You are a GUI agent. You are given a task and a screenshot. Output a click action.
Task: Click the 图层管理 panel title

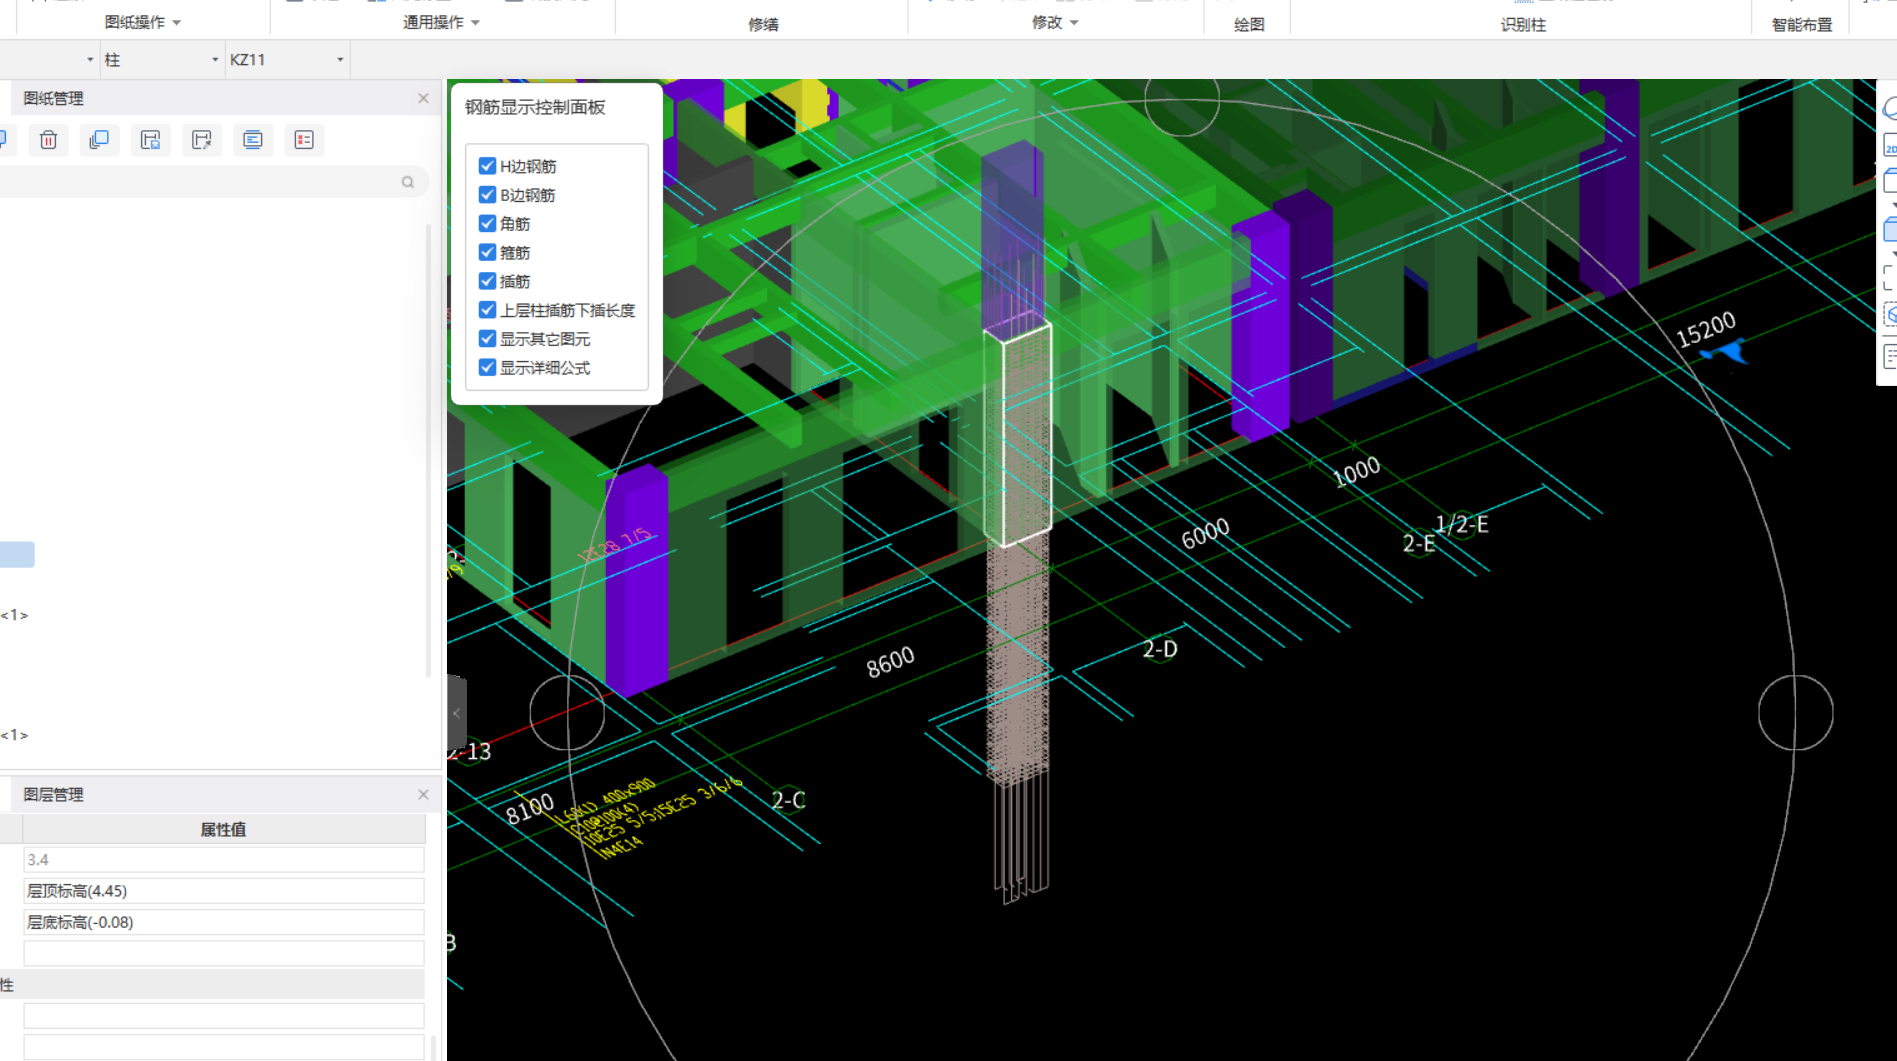pyautogui.click(x=53, y=794)
